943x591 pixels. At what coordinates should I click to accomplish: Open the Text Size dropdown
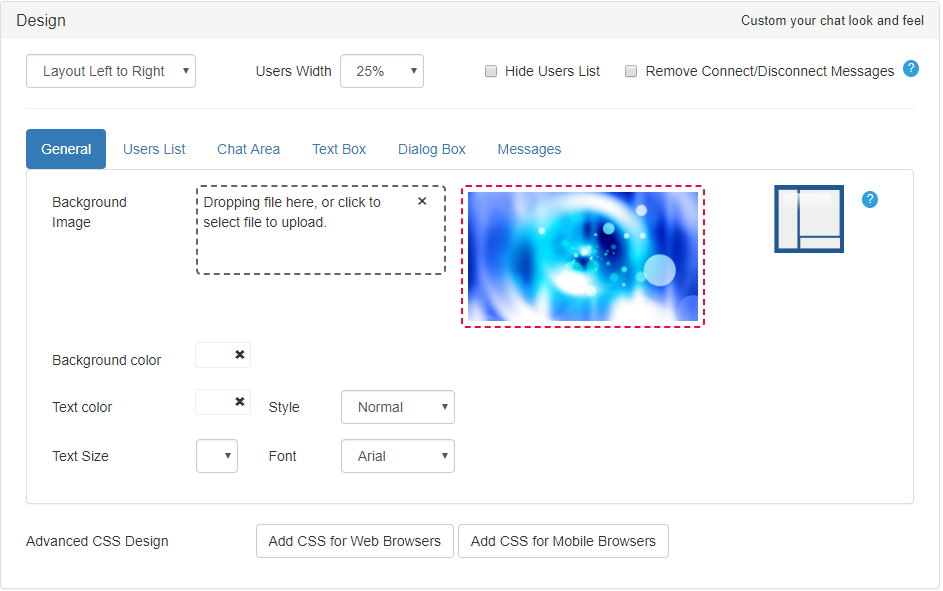(x=216, y=456)
